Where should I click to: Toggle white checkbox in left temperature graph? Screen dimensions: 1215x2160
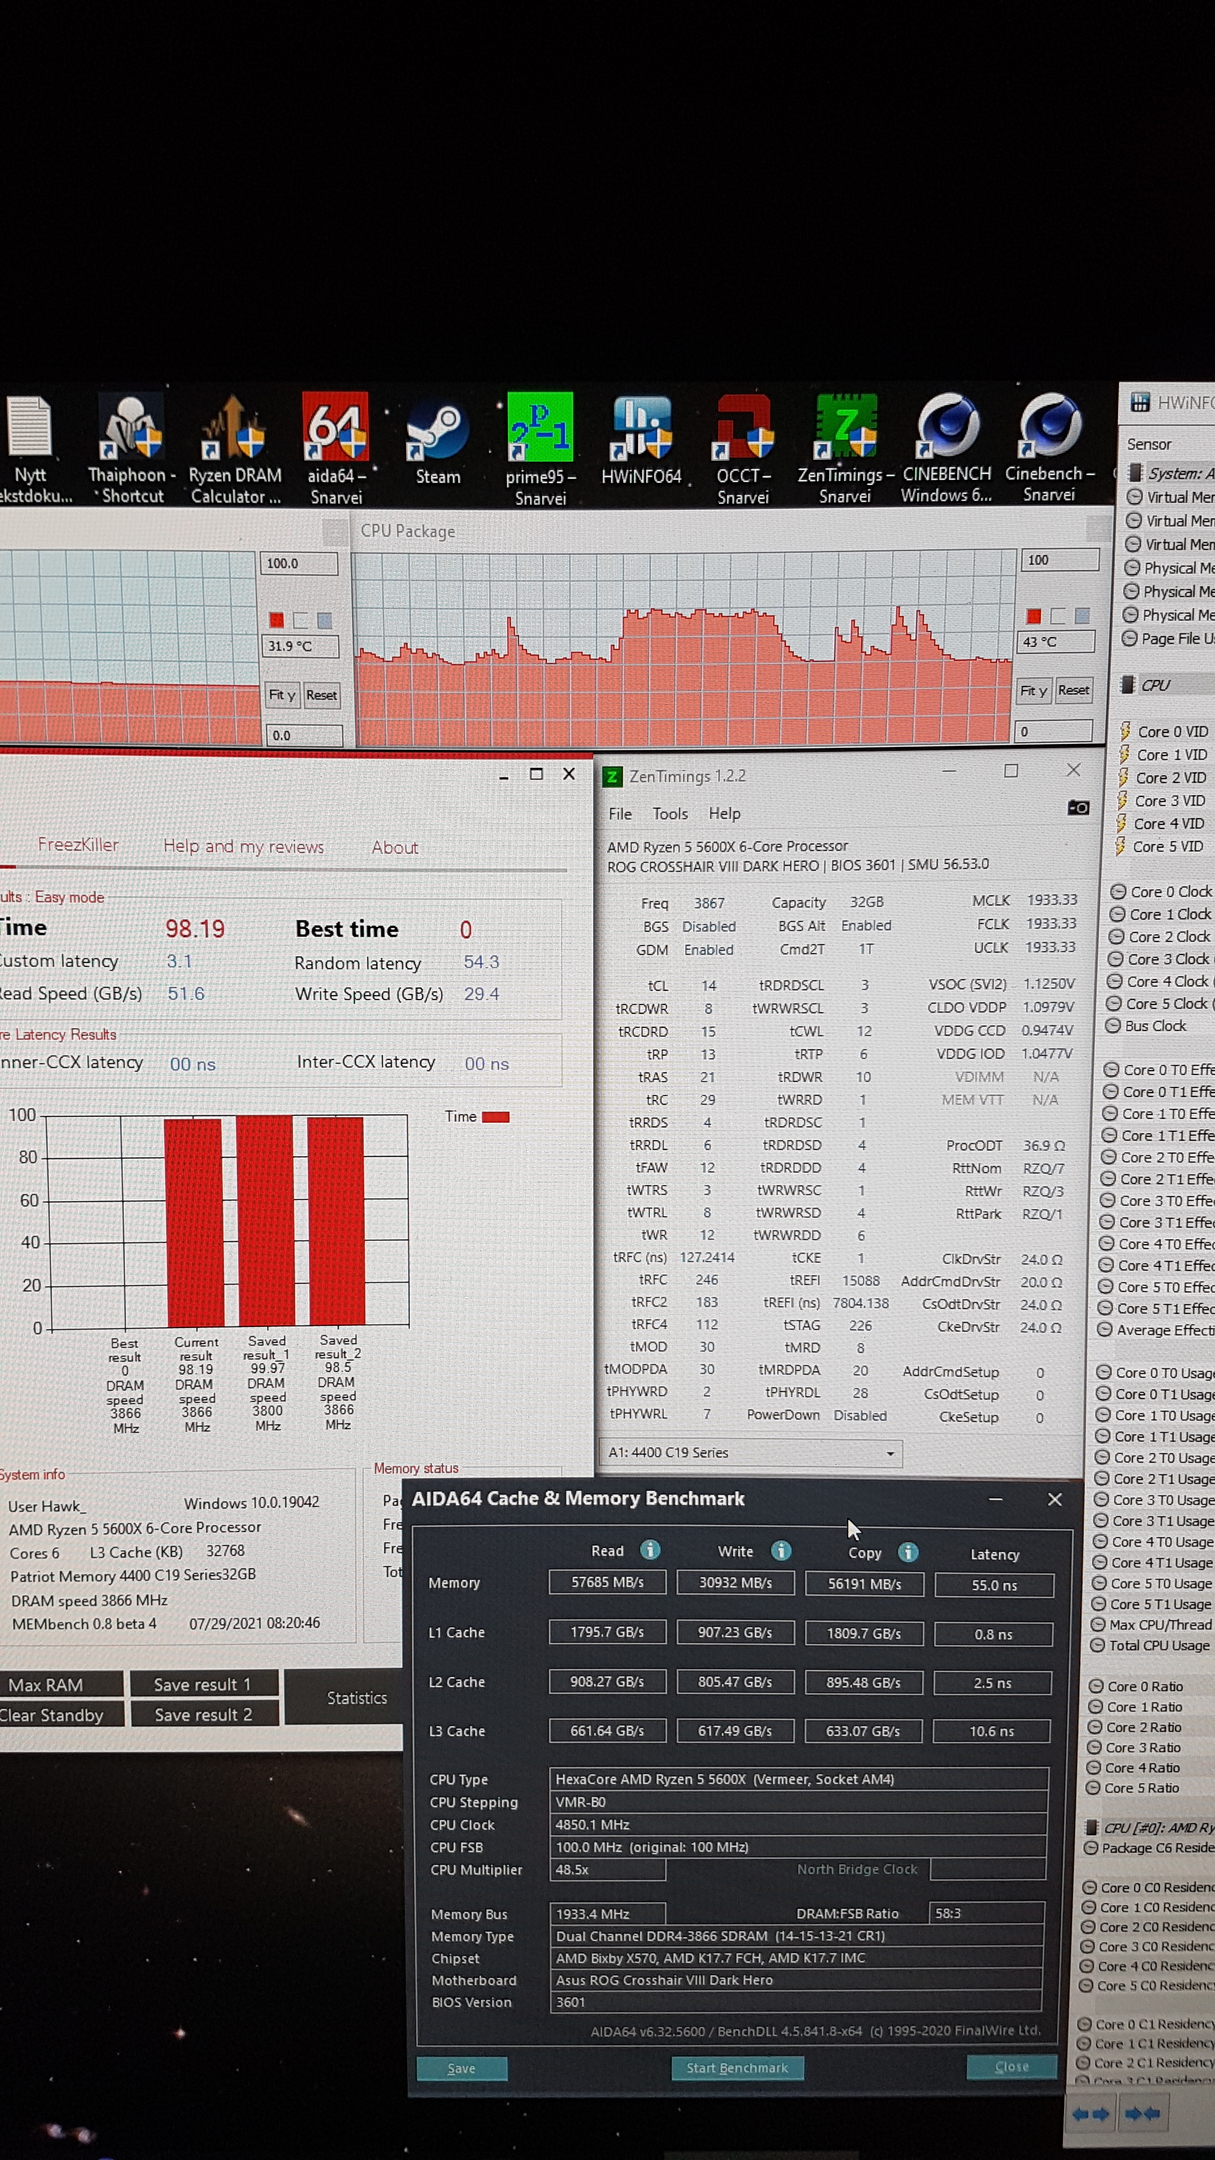300,620
